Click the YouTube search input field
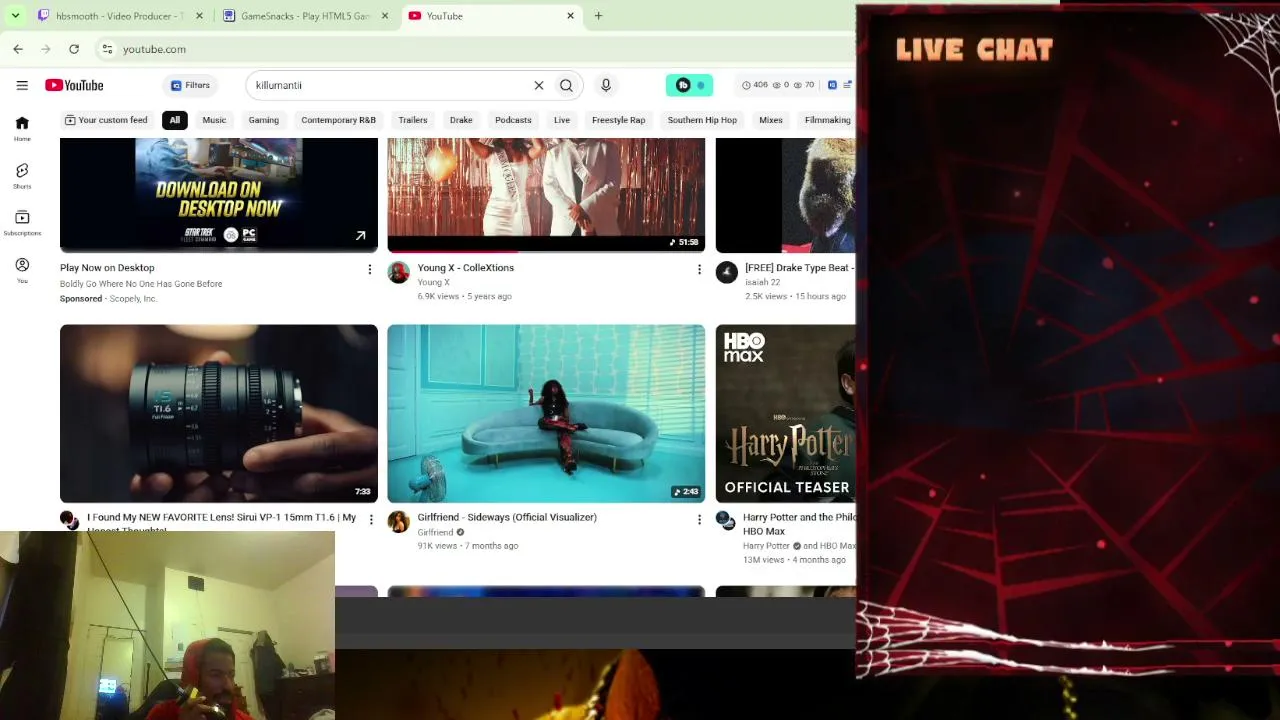Viewport: 1280px width, 720px height. (x=390, y=85)
